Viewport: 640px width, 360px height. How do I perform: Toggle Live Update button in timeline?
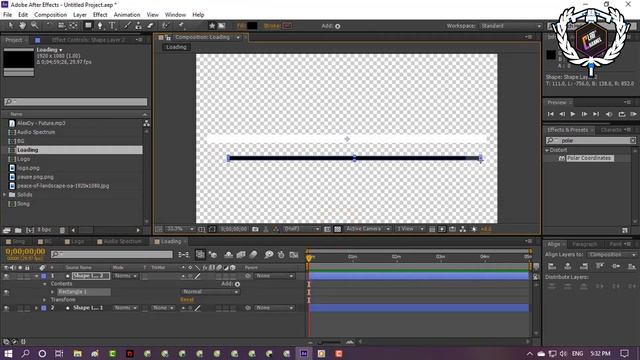point(200,255)
